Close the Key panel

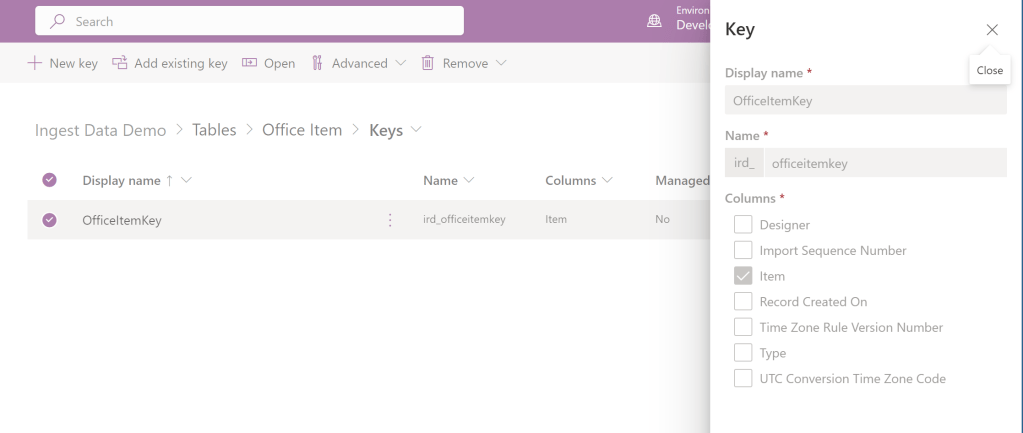pos(991,30)
